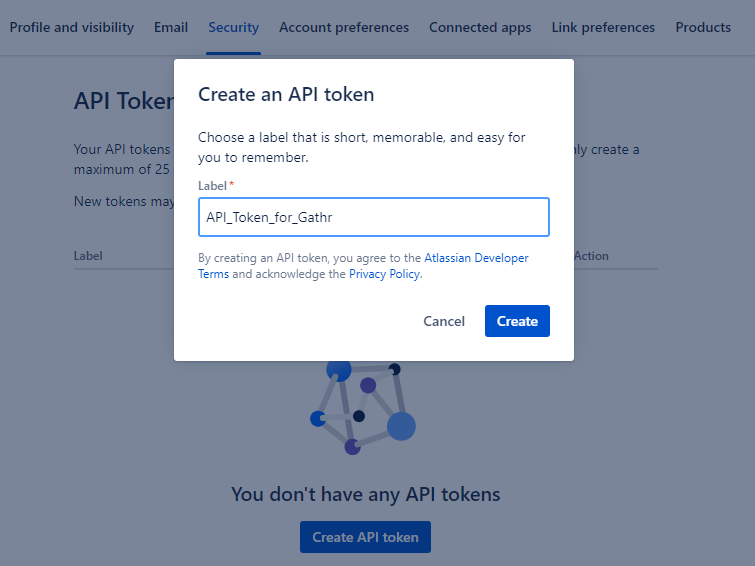This screenshot has width=755, height=566.
Task: Open the Profile and visibility tab
Action: point(71,28)
